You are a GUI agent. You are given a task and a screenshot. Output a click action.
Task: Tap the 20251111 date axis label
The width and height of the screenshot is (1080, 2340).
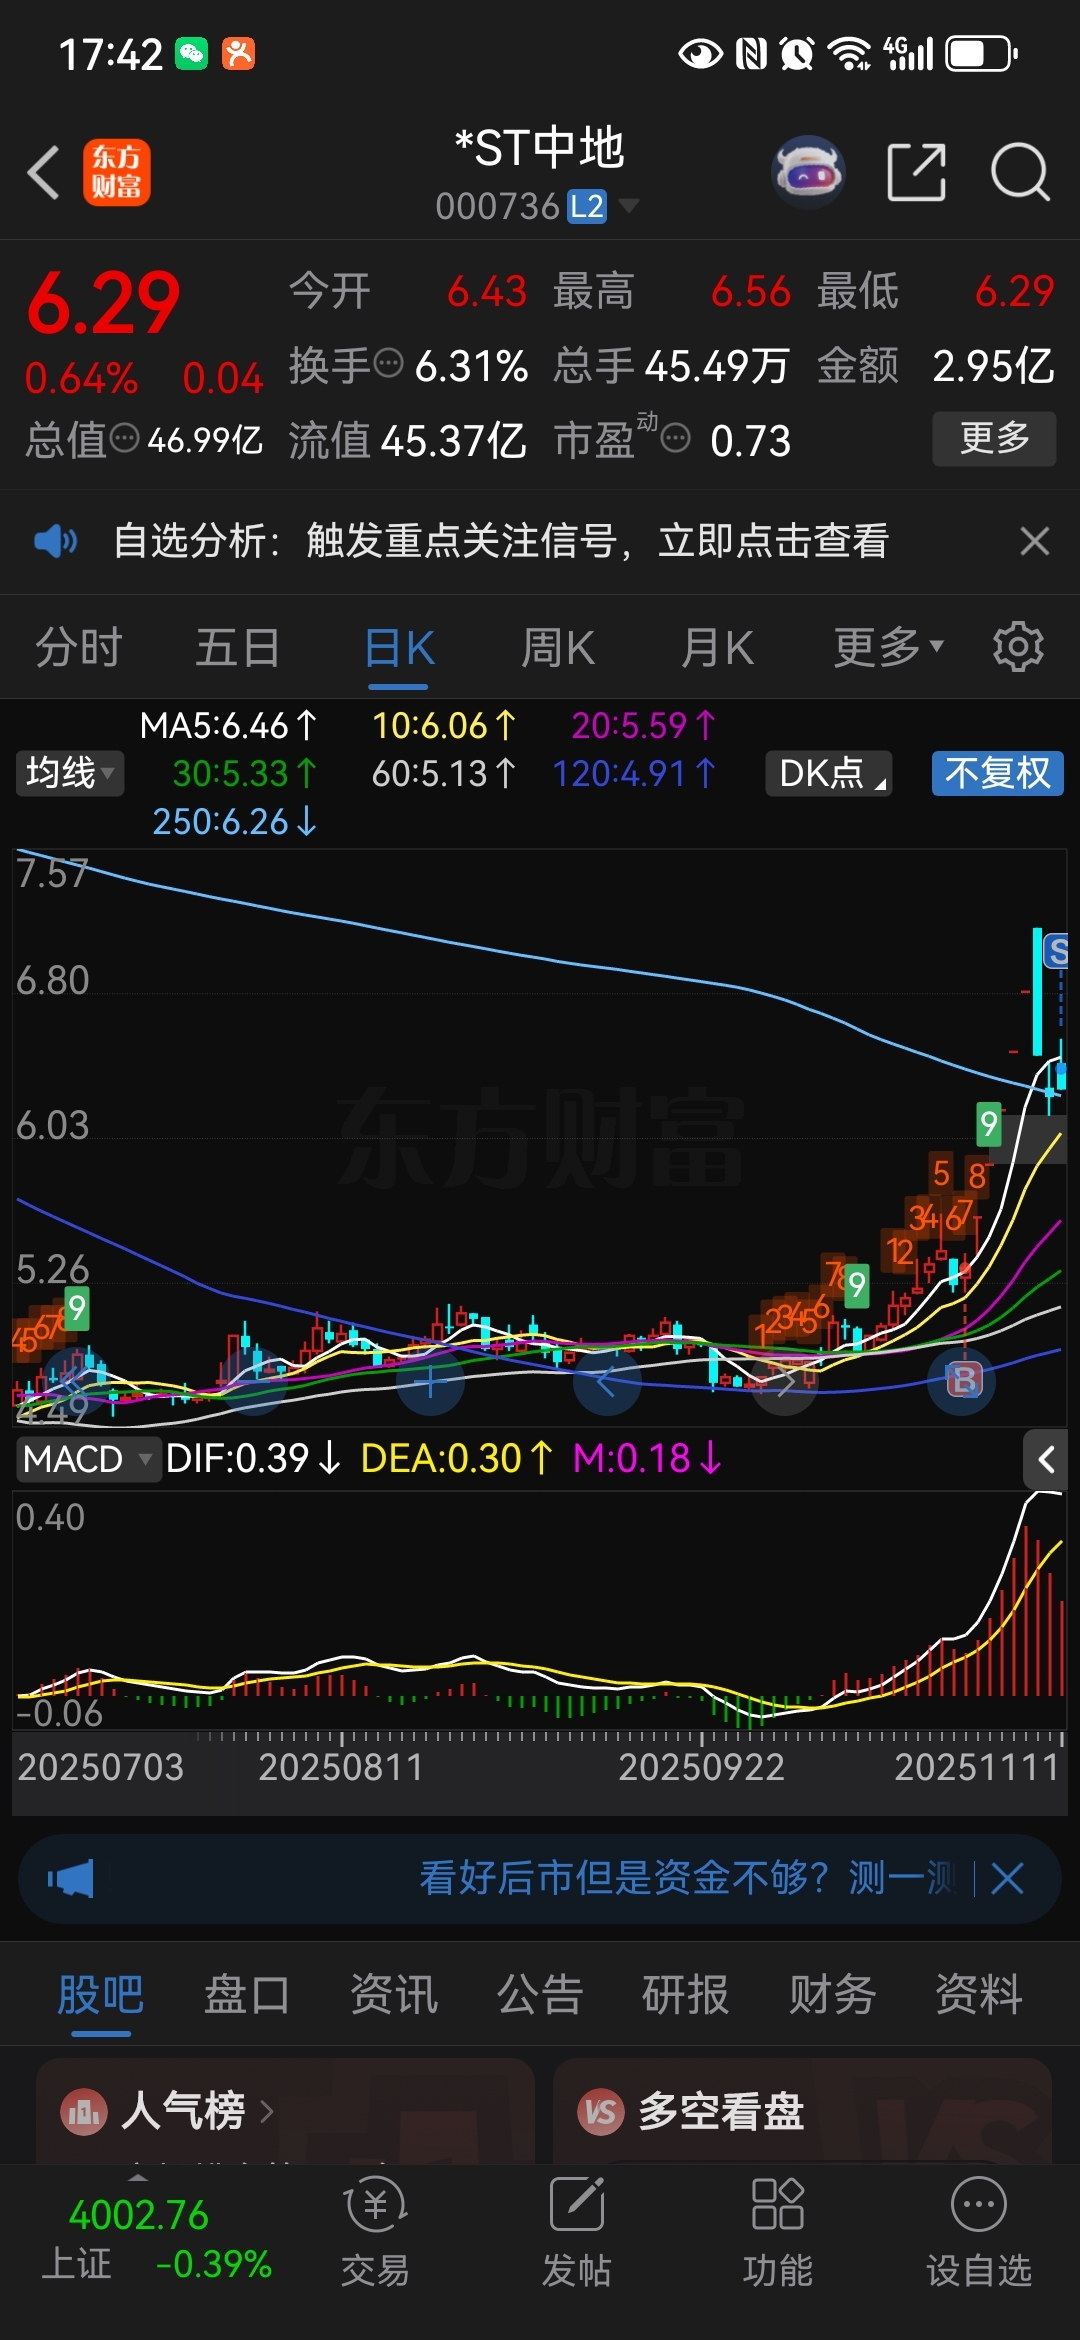click(976, 1767)
